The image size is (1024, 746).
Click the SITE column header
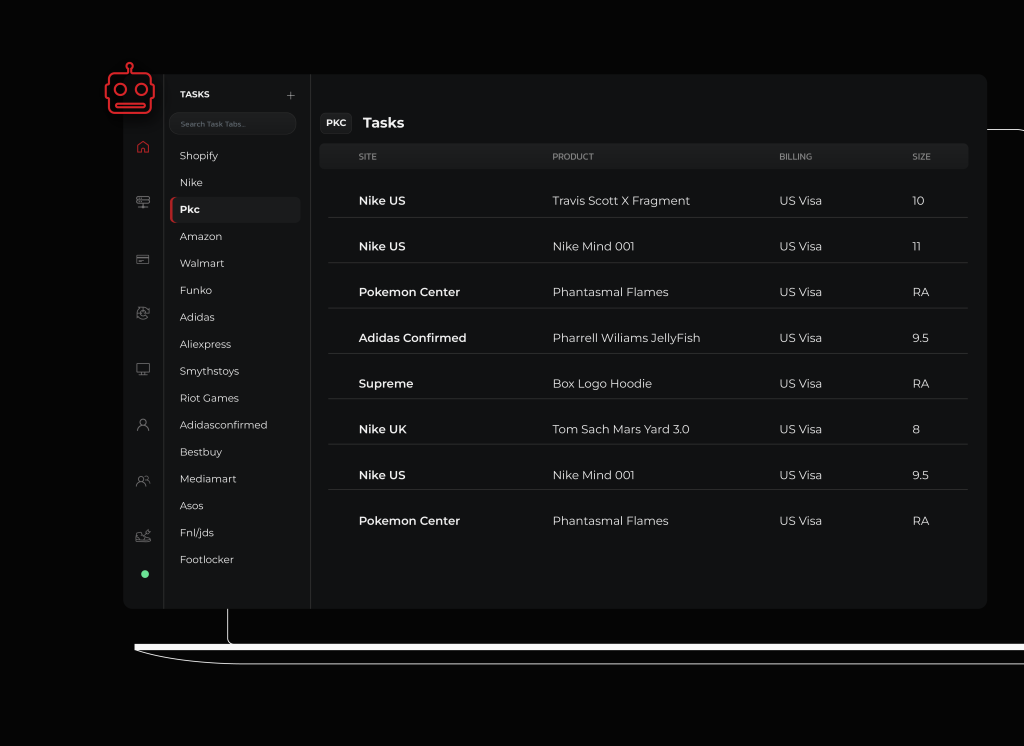click(367, 157)
